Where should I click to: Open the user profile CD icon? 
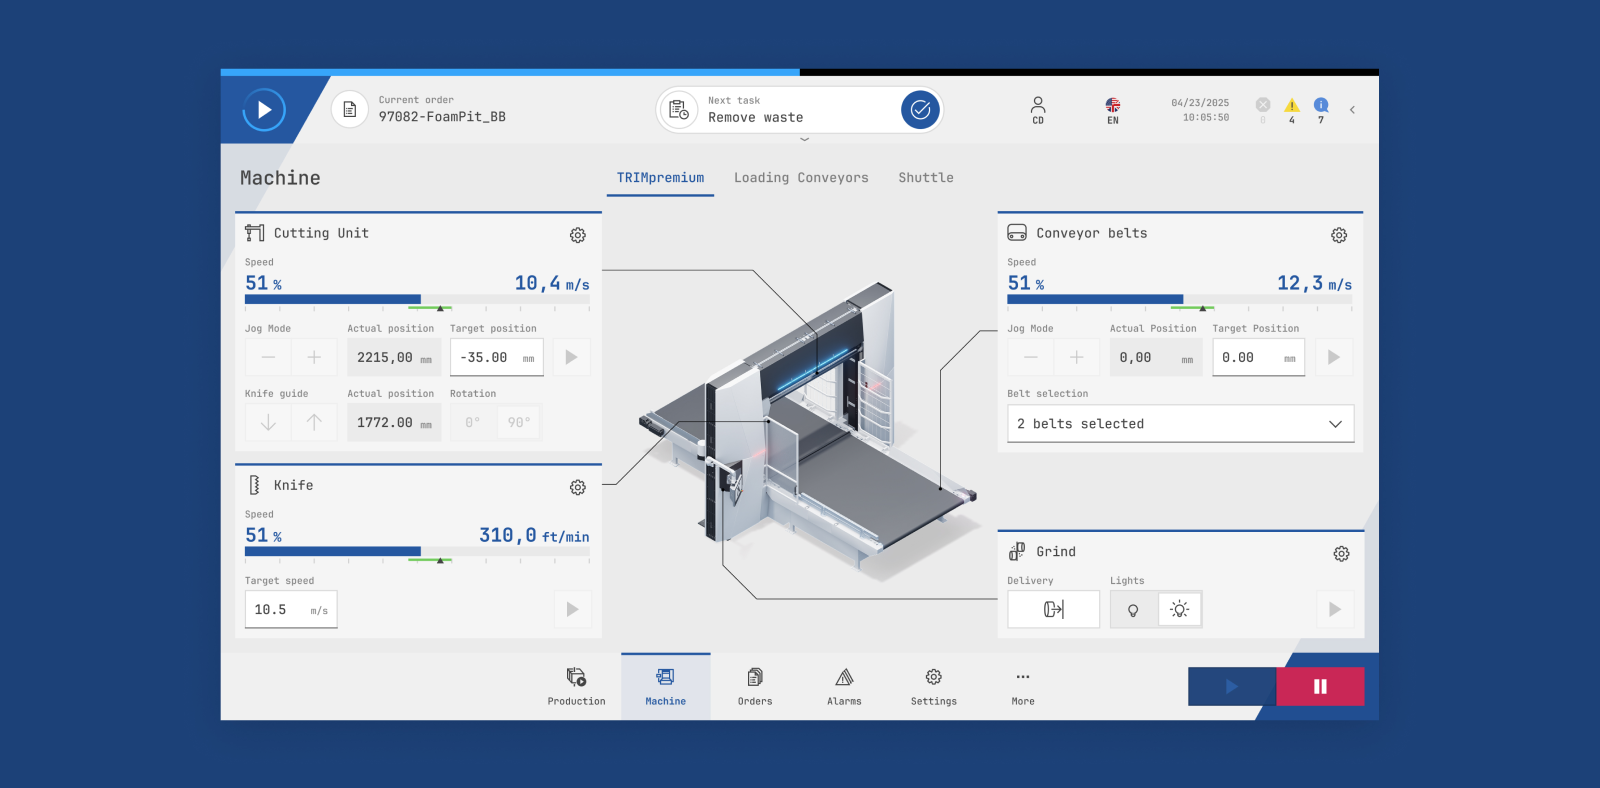coord(1038,109)
